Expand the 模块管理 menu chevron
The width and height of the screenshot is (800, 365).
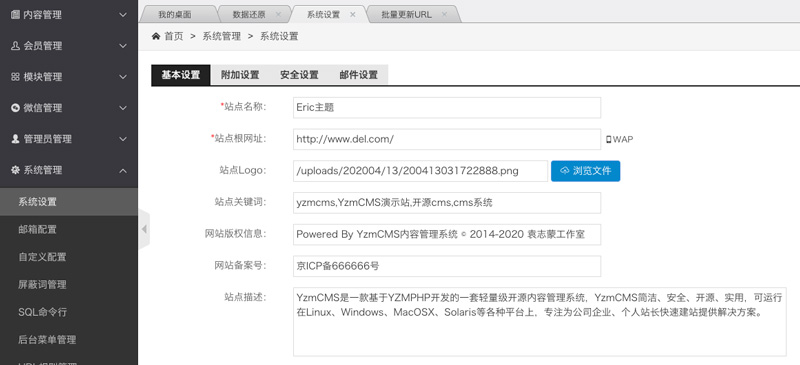click(123, 77)
